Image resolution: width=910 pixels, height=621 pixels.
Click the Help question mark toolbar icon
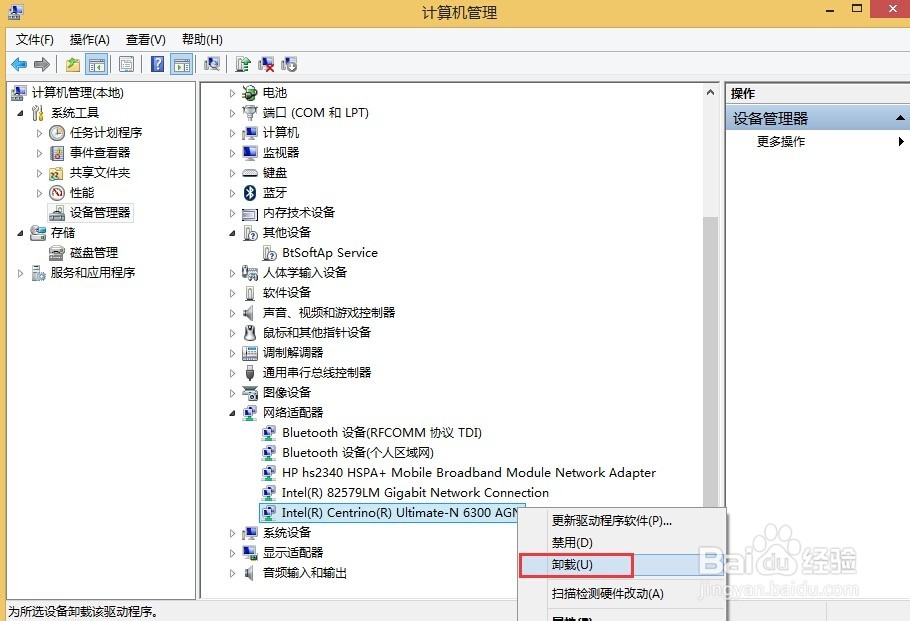[157, 64]
